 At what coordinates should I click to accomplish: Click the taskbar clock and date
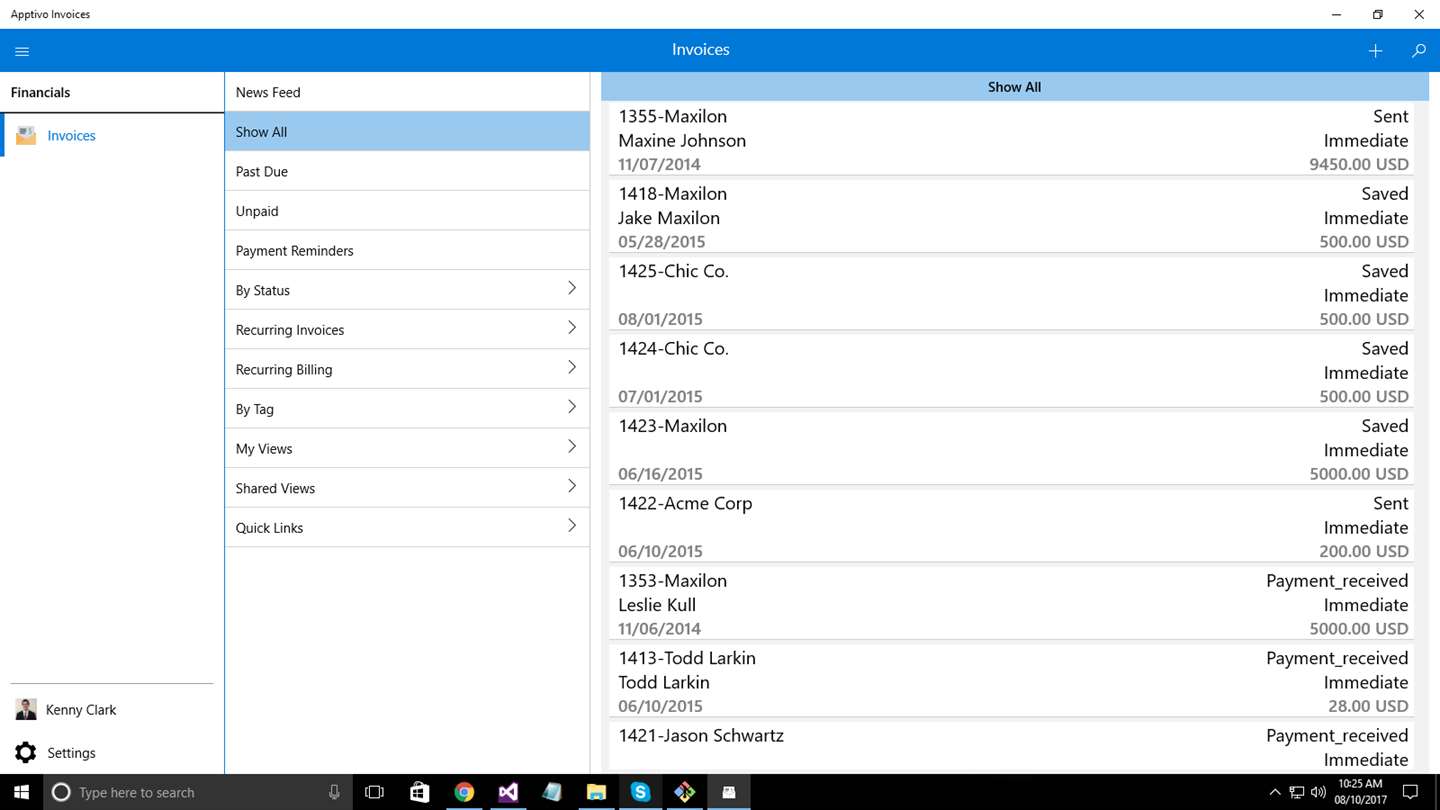click(x=1361, y=792)
